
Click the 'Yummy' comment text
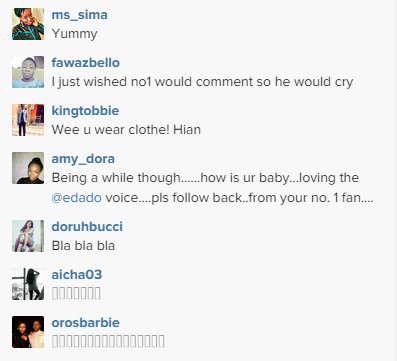point(74,34)
